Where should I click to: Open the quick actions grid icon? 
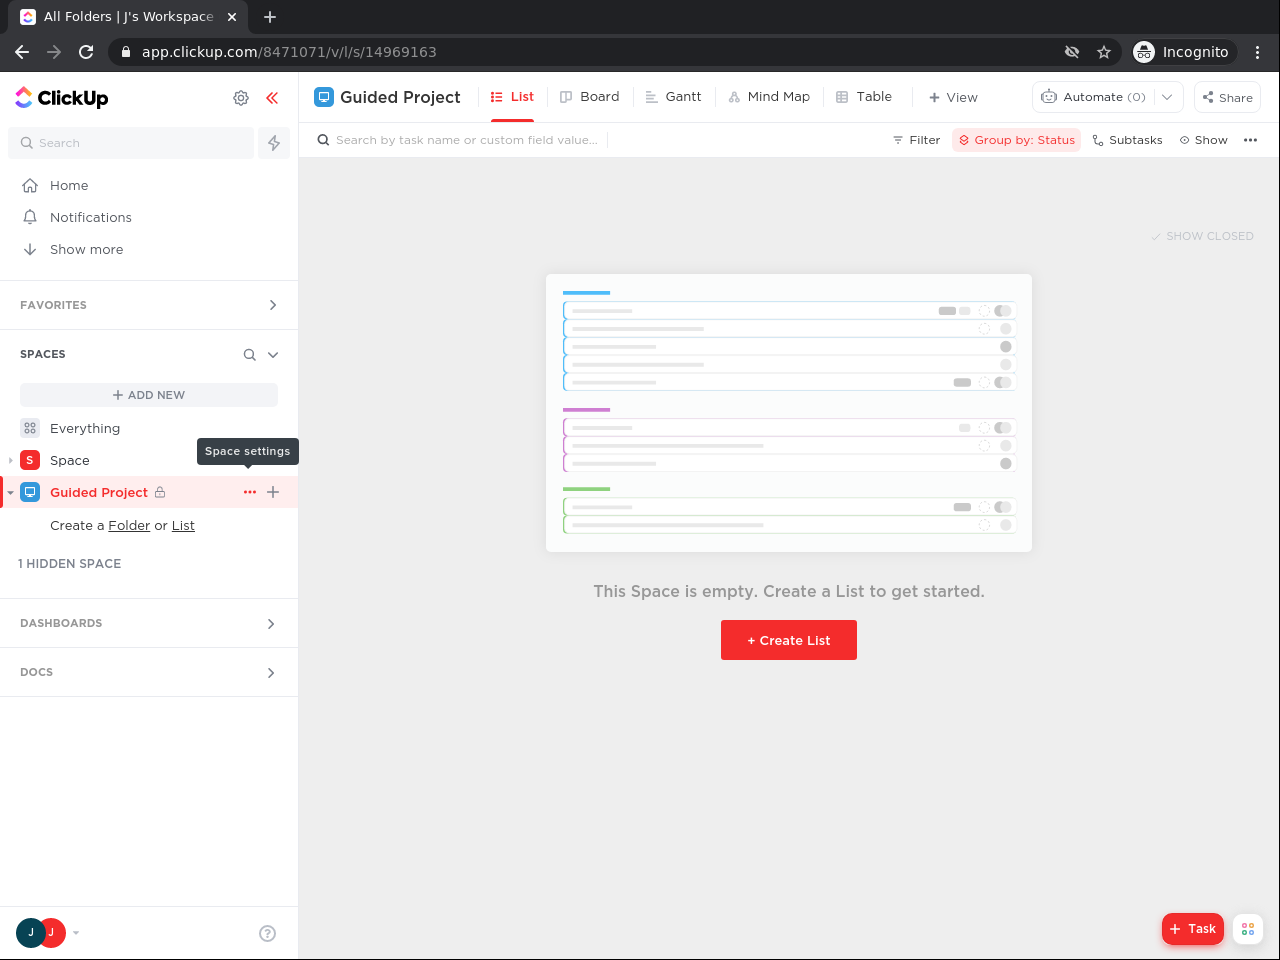coord(1248,929)
